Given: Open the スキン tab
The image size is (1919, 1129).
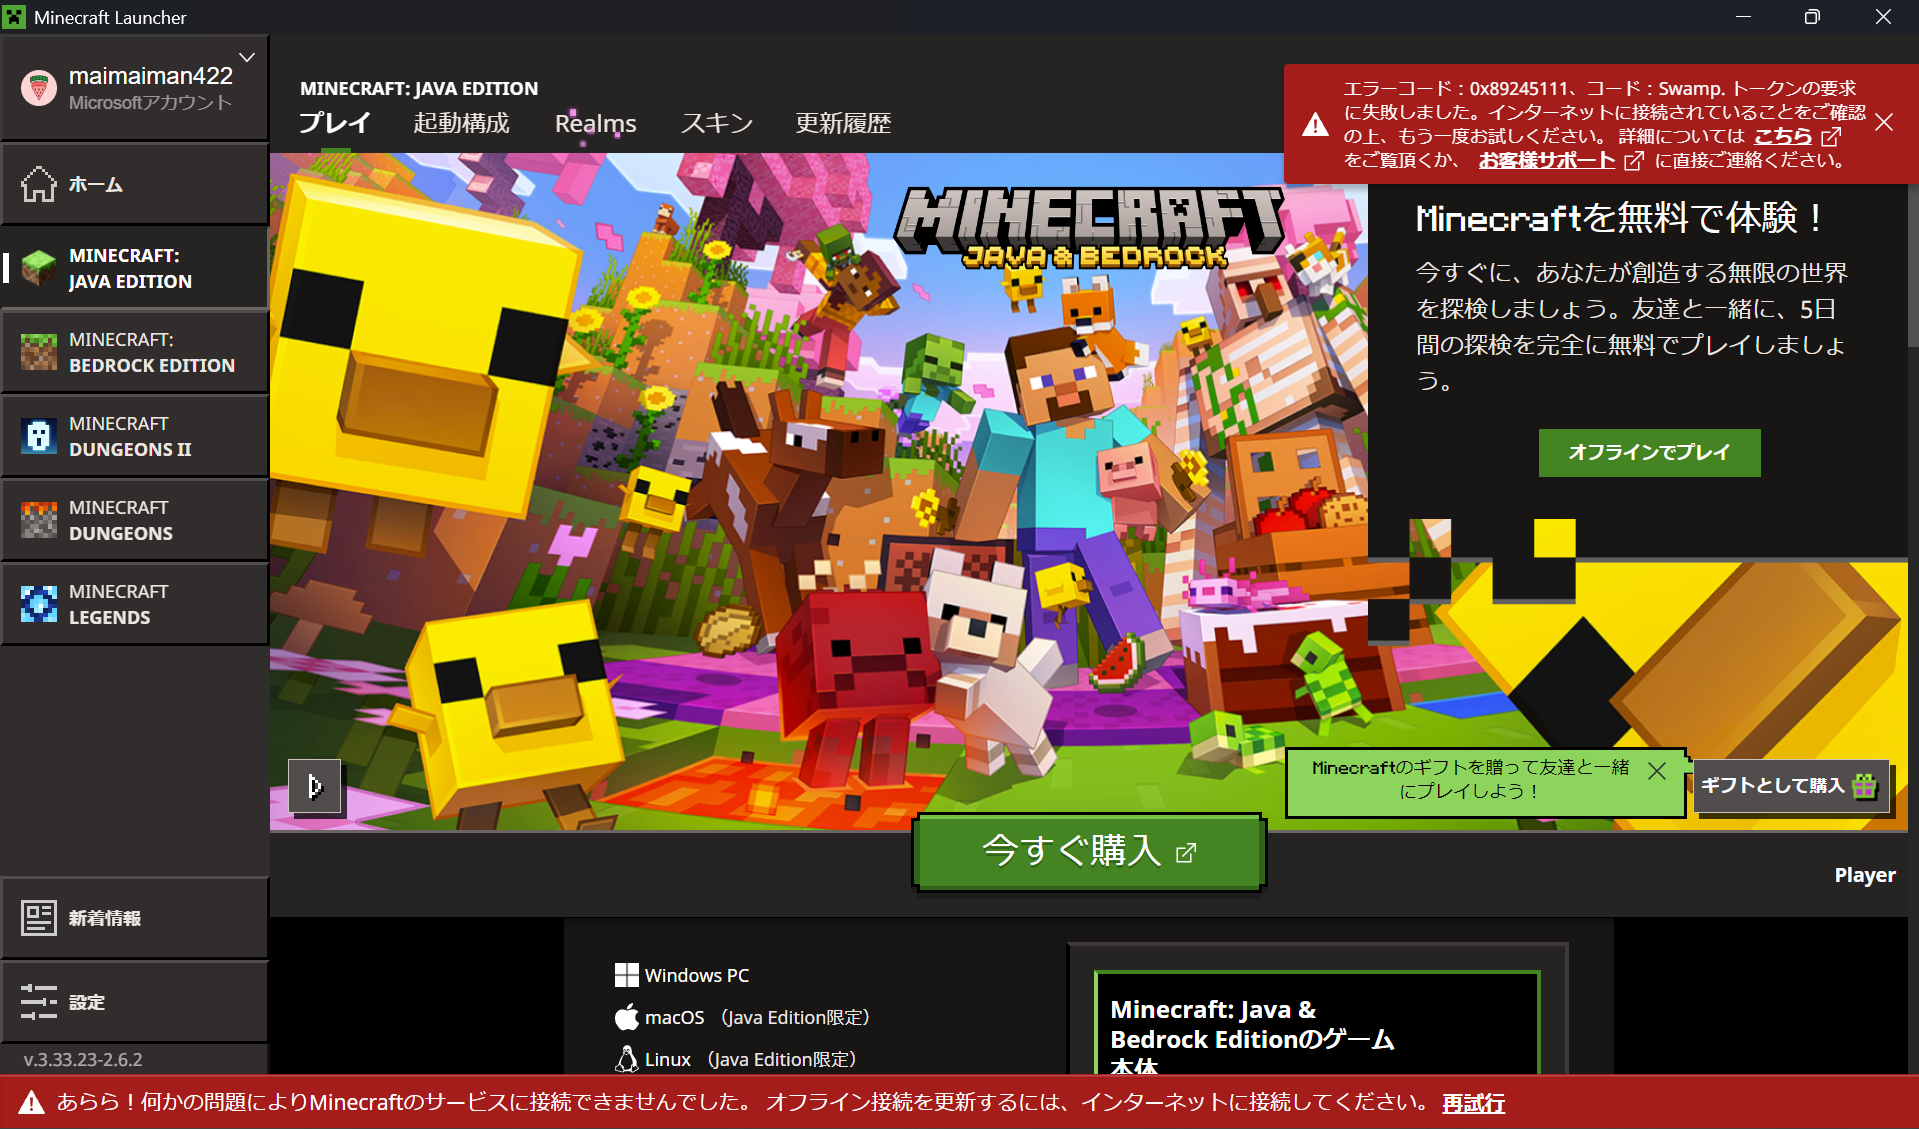Looking at the screenshot, I should [716, 123].
